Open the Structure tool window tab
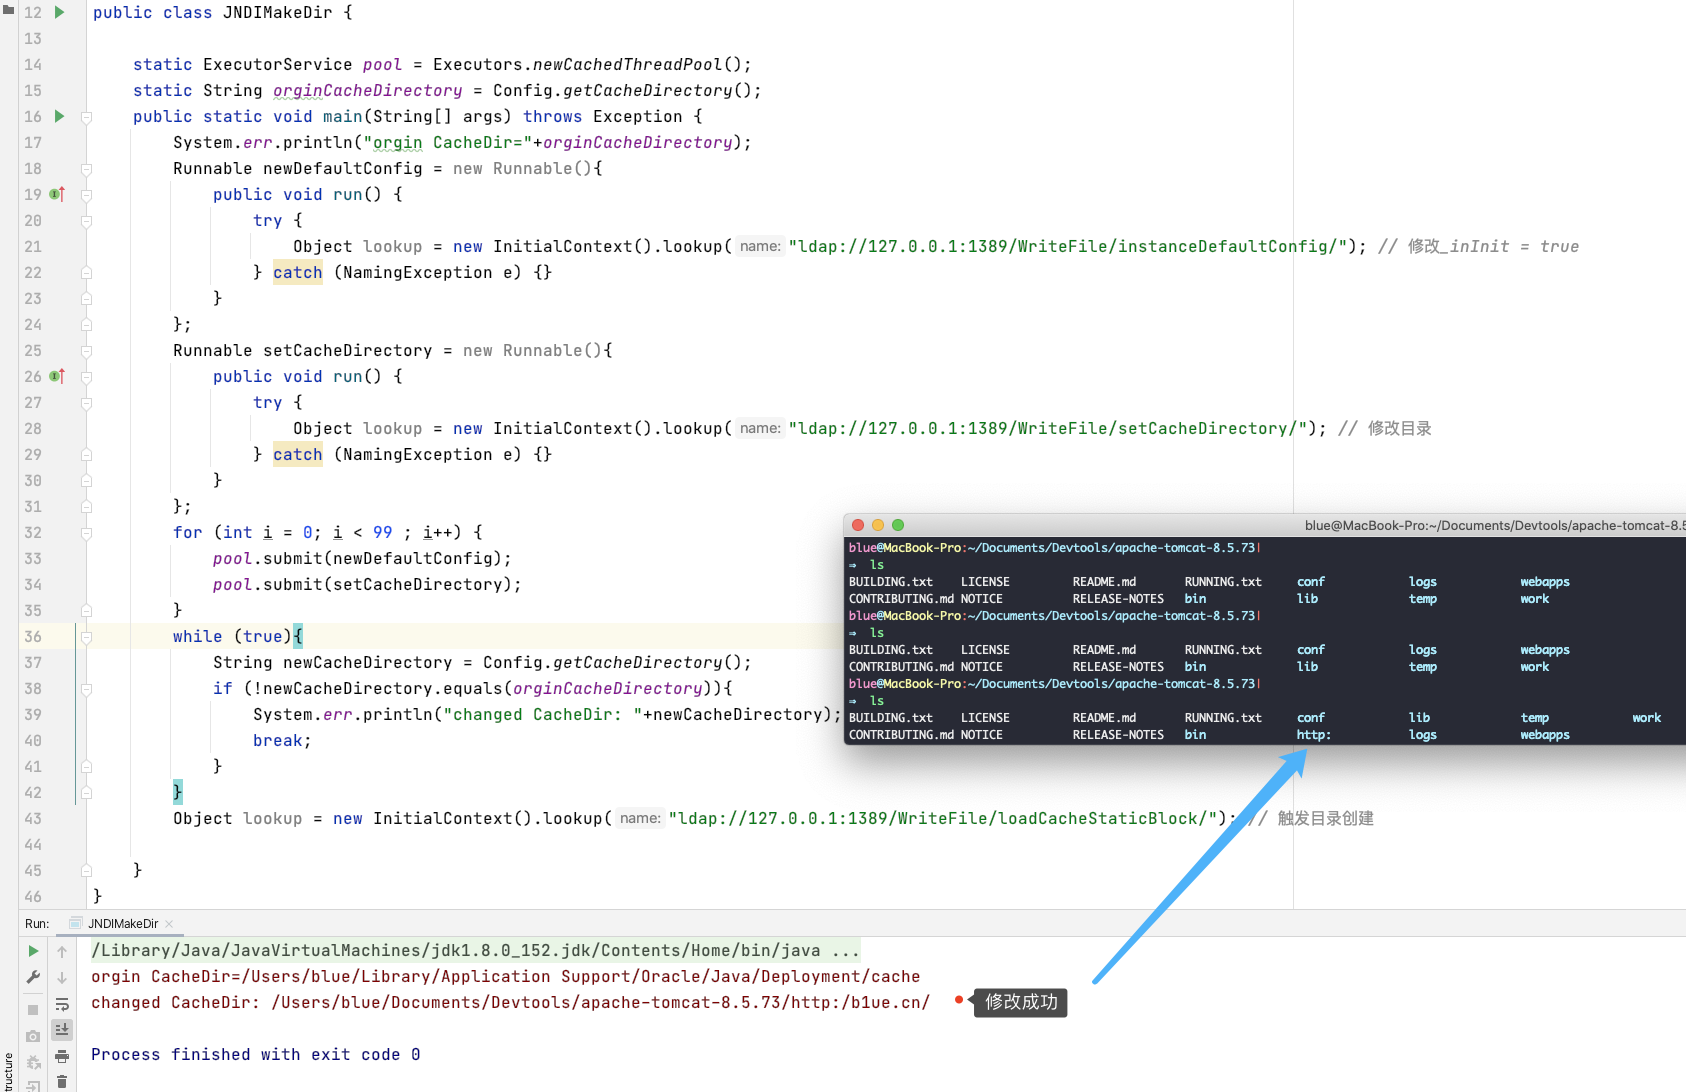 8,1072
